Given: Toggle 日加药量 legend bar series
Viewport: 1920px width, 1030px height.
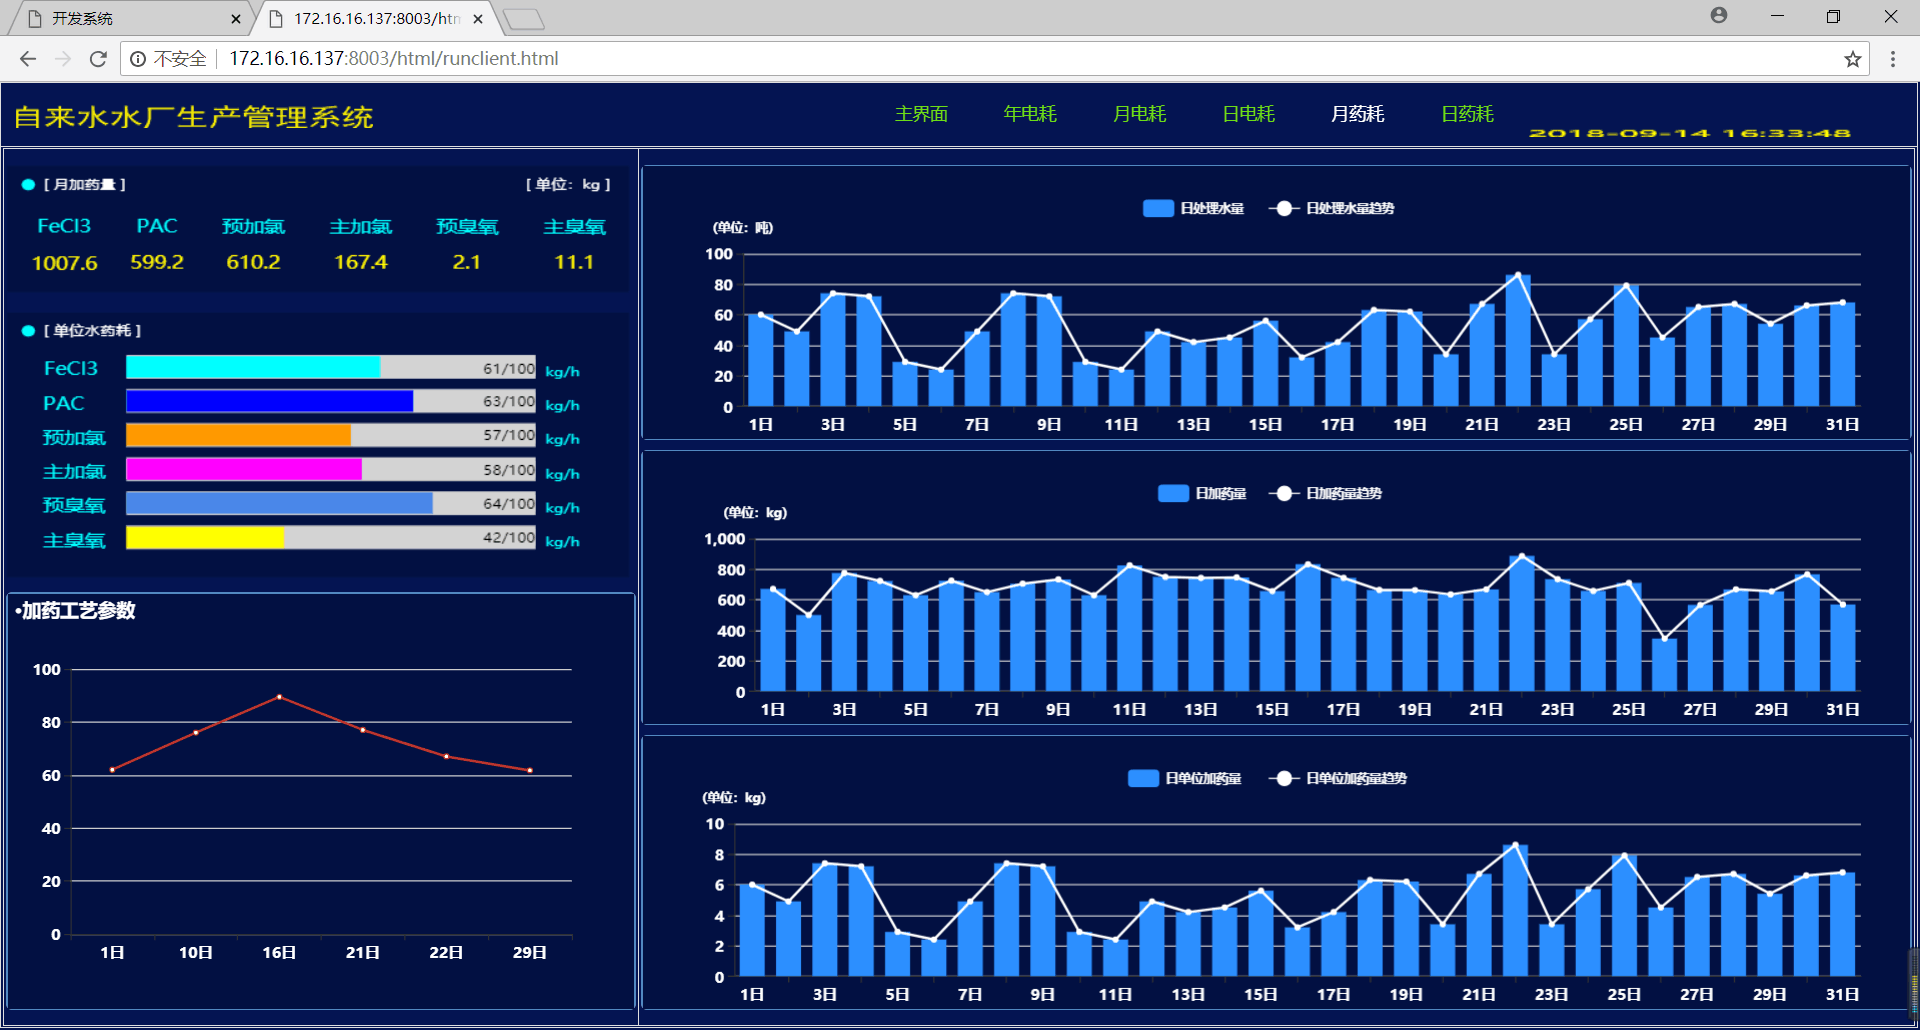Looking at the screenshot, I should pos(1202,493).
